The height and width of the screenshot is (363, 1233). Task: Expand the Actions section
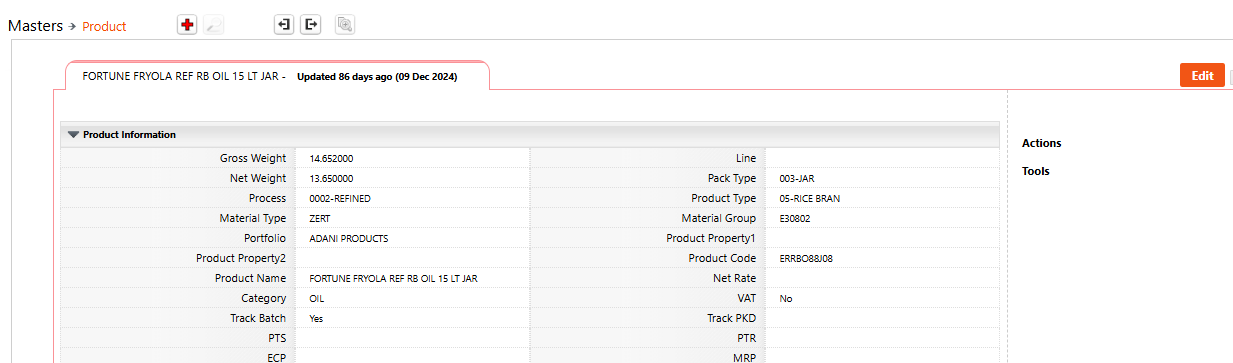point(1042,143)
